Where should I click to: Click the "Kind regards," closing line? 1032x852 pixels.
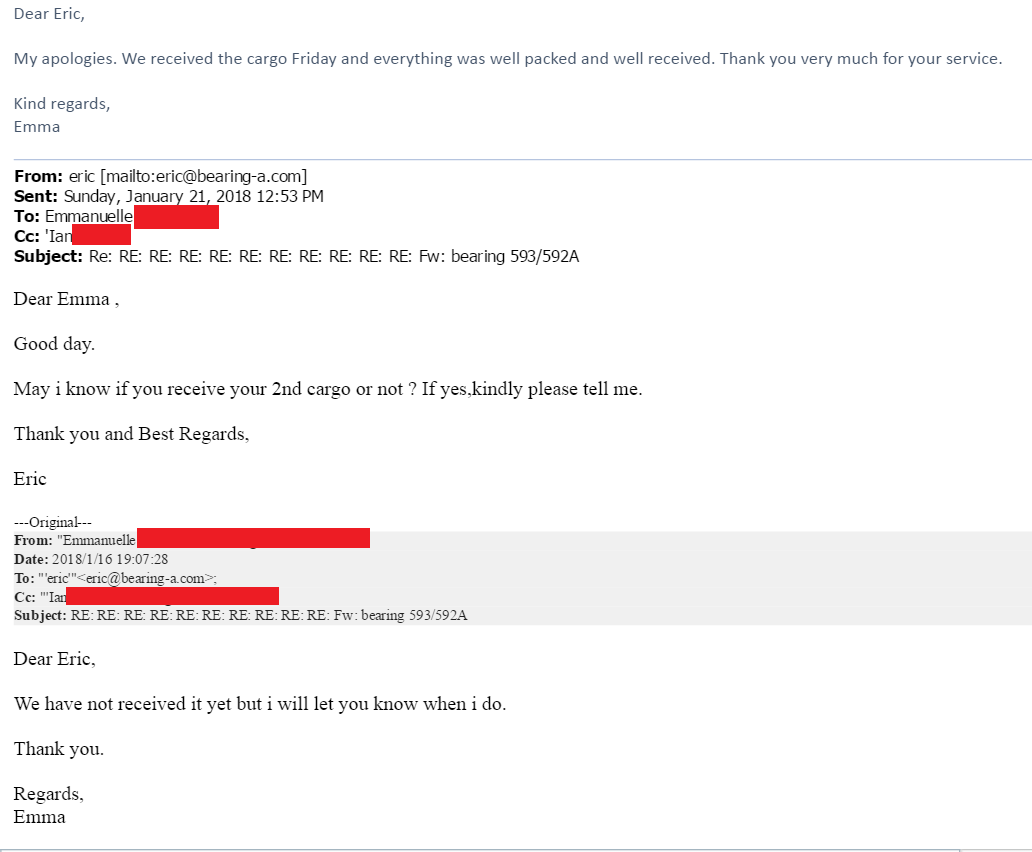pyautogui.click(x=62, y=104)
